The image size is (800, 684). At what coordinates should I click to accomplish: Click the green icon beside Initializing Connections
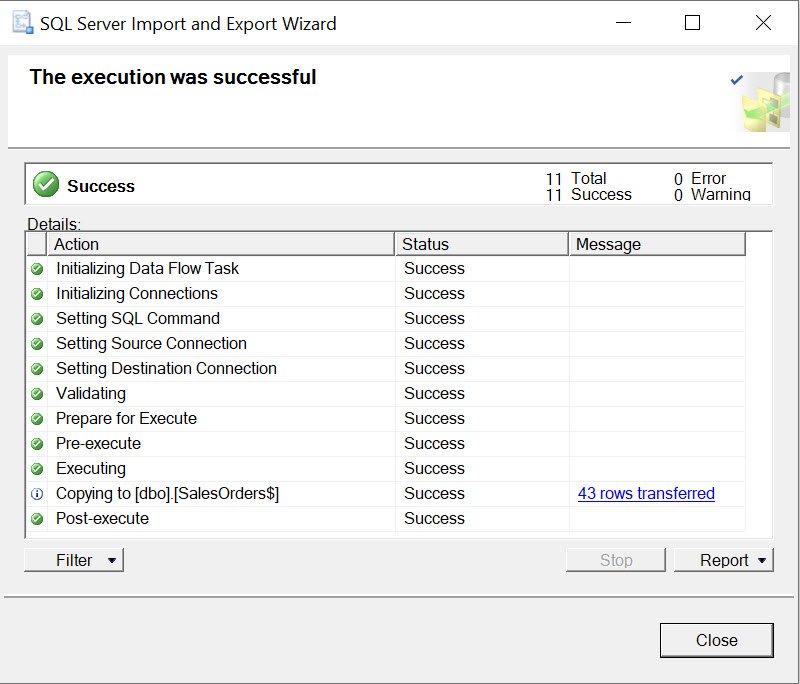[x=37, y=293]
